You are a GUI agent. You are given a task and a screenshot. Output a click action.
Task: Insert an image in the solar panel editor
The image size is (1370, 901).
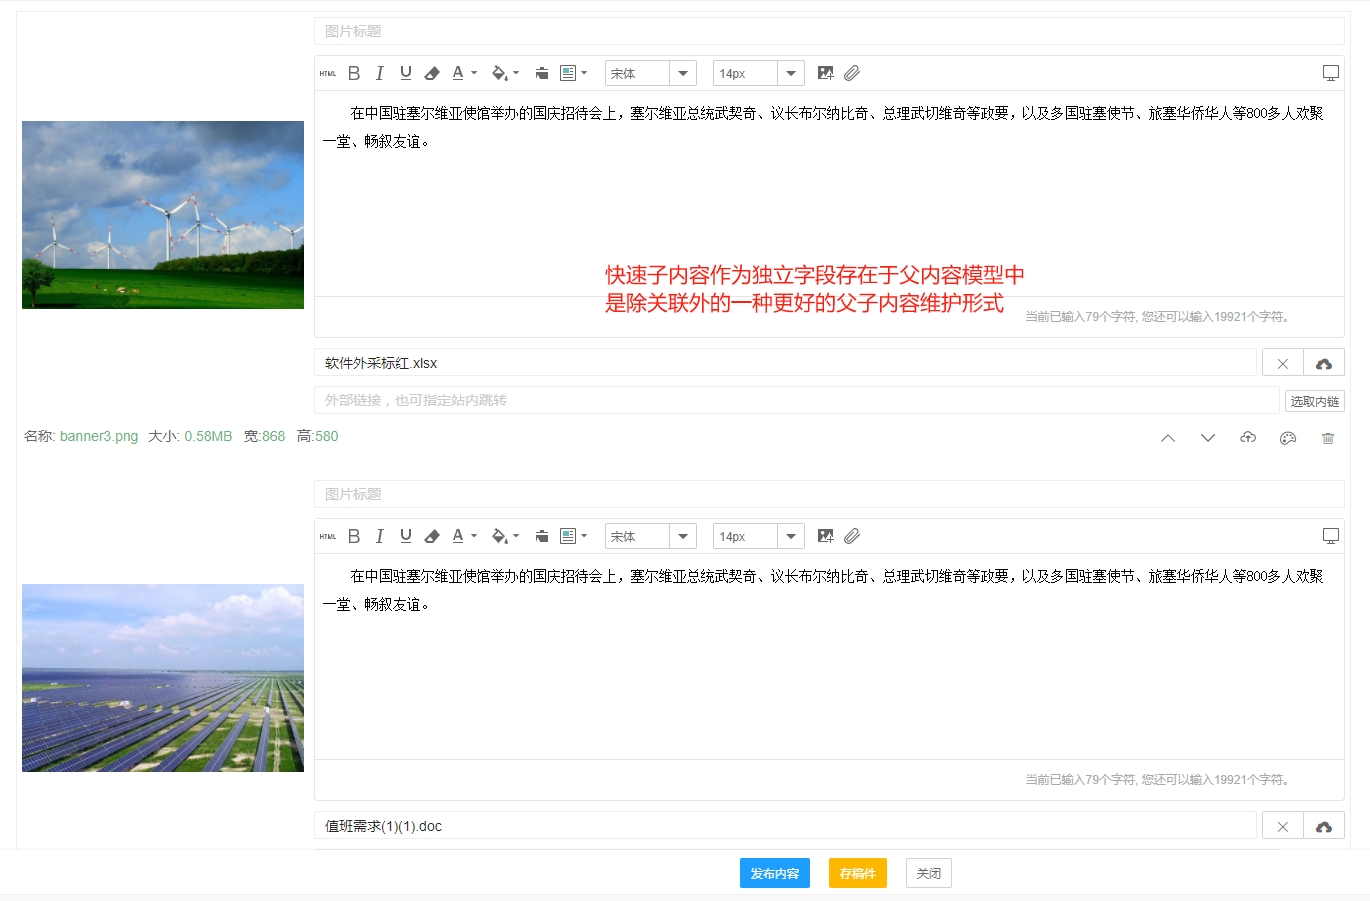(825, 536)
